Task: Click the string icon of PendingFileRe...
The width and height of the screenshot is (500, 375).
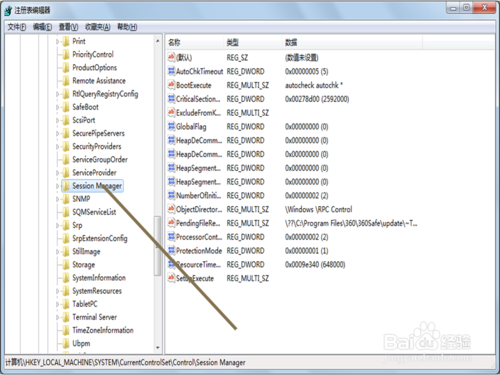Action: point(171,223)
